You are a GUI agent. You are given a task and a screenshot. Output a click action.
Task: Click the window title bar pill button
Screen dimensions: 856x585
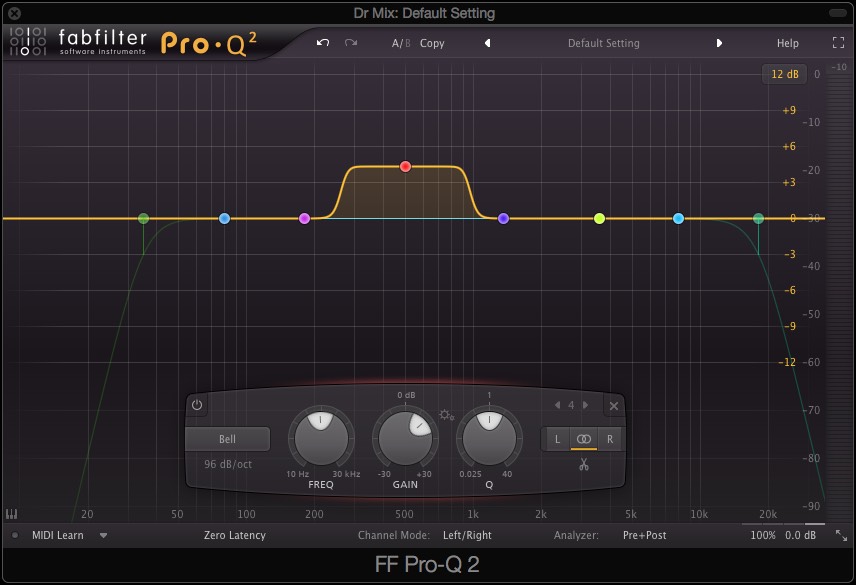click(x=838, y=13)
